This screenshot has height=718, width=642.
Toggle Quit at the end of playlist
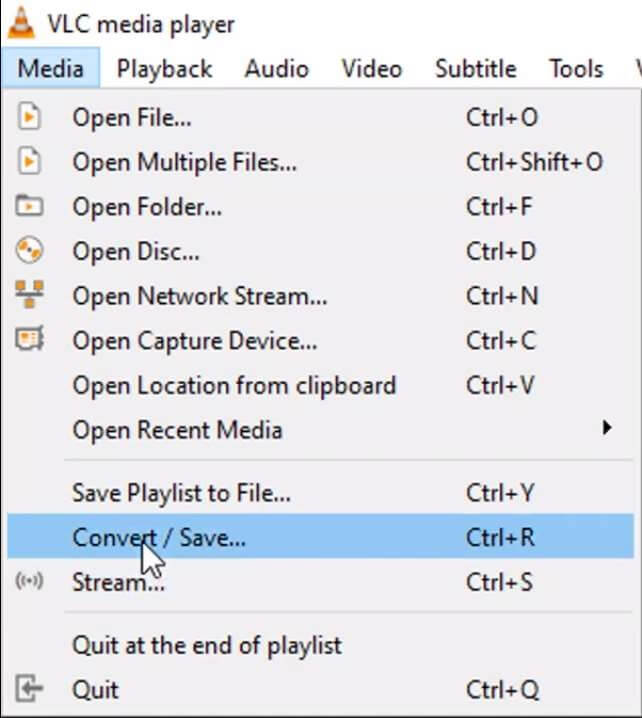click(x=207, y=645)
